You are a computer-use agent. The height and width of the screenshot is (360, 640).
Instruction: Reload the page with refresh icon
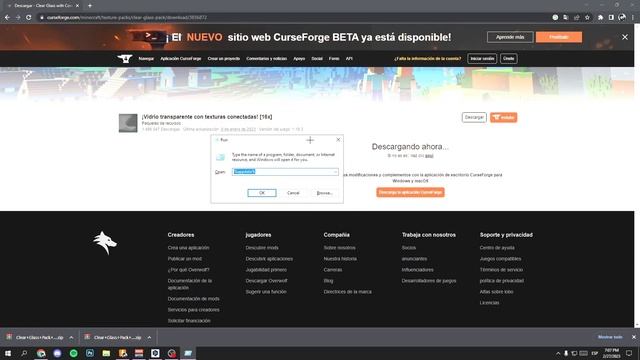(29, 18)
